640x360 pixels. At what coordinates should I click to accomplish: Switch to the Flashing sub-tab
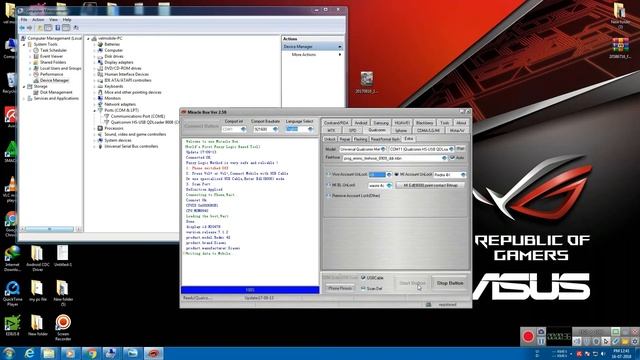point(360,139)
